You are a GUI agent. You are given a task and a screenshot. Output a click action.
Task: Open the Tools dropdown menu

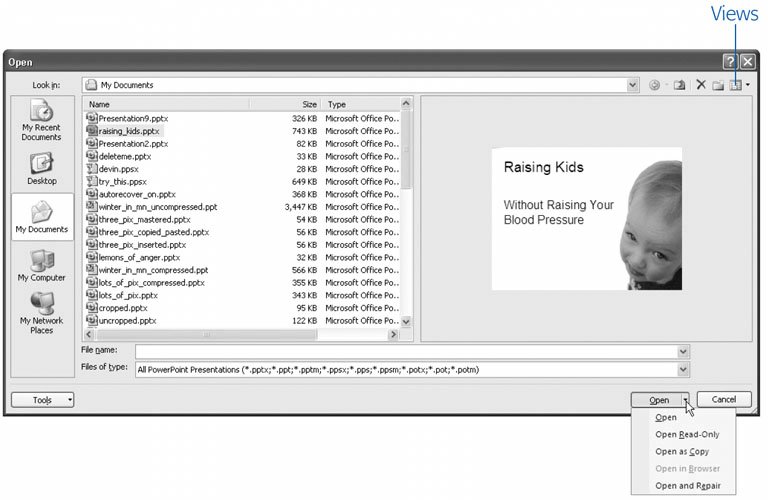coord(42,400)
